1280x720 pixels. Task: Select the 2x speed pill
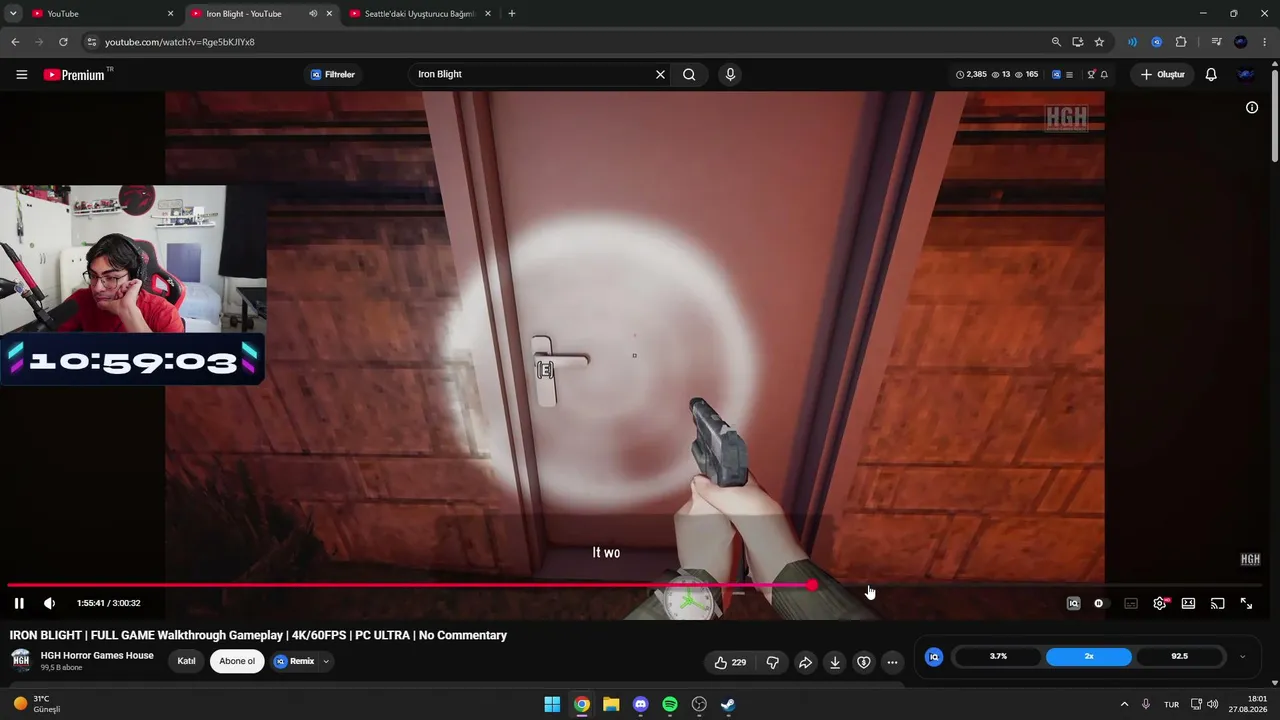point(1089,656)
